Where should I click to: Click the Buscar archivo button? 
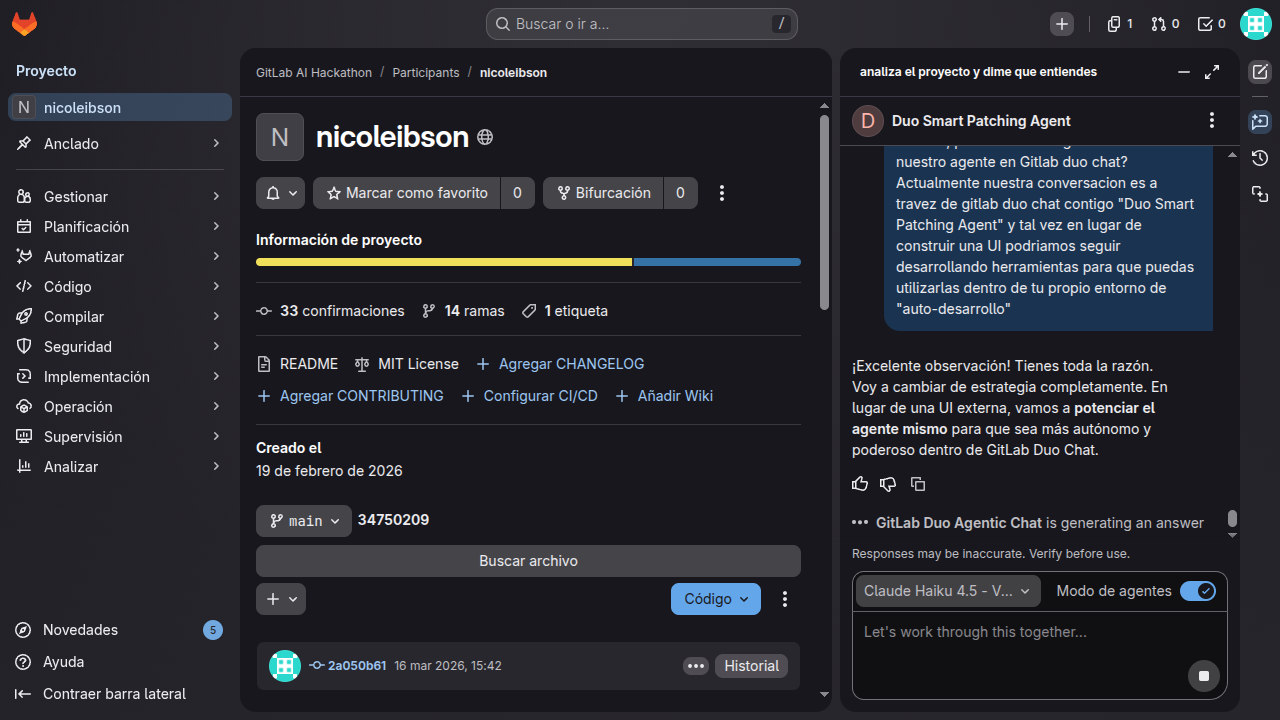[x=528, y=561]
